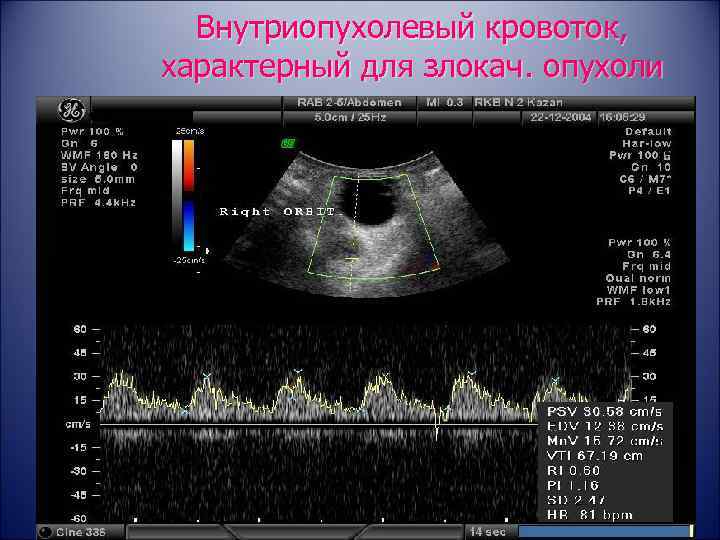Click the 'Gn 6' gain setting
This screenshot has width=720, height=540.
(x=79, y=143)
